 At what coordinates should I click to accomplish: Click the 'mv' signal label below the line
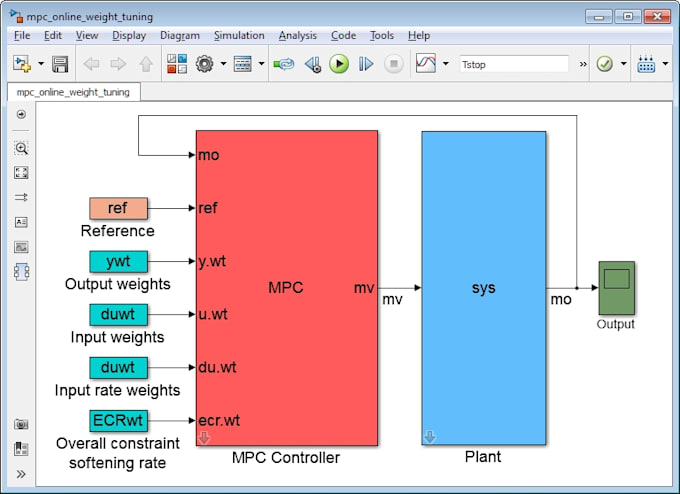(392, 299)
